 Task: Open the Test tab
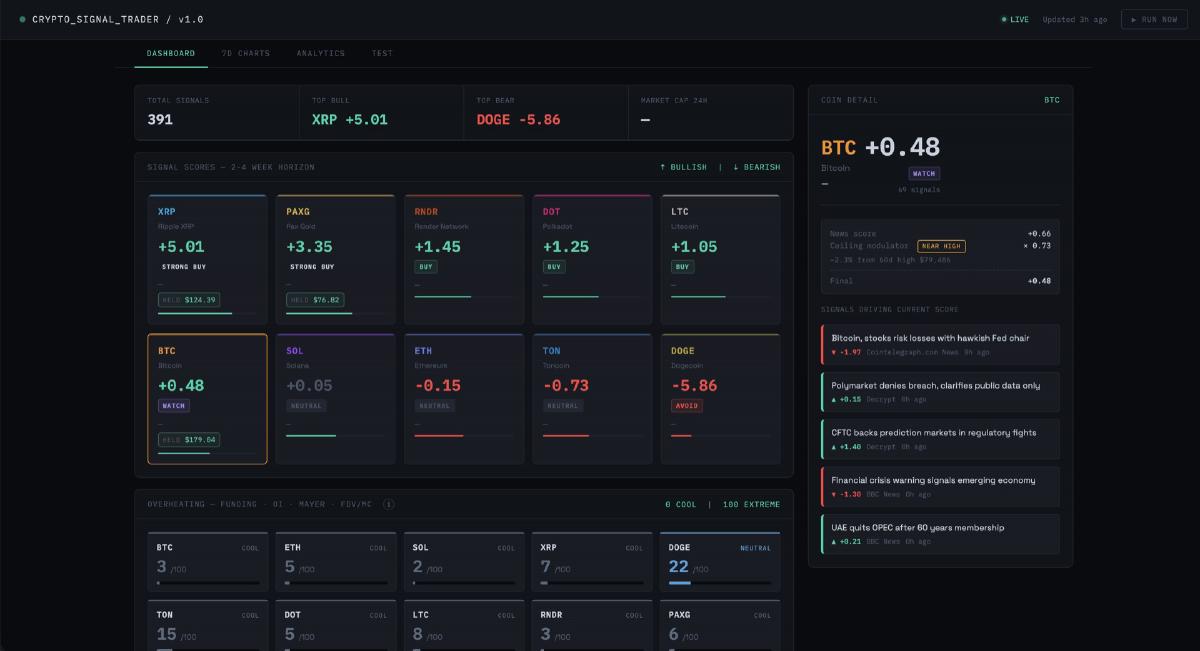point(382,53)
